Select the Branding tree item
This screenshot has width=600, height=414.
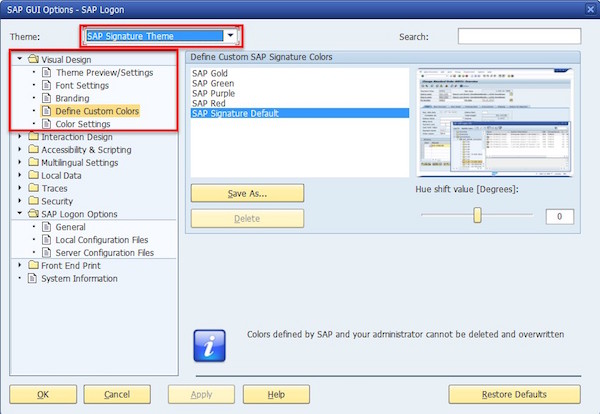72,98
